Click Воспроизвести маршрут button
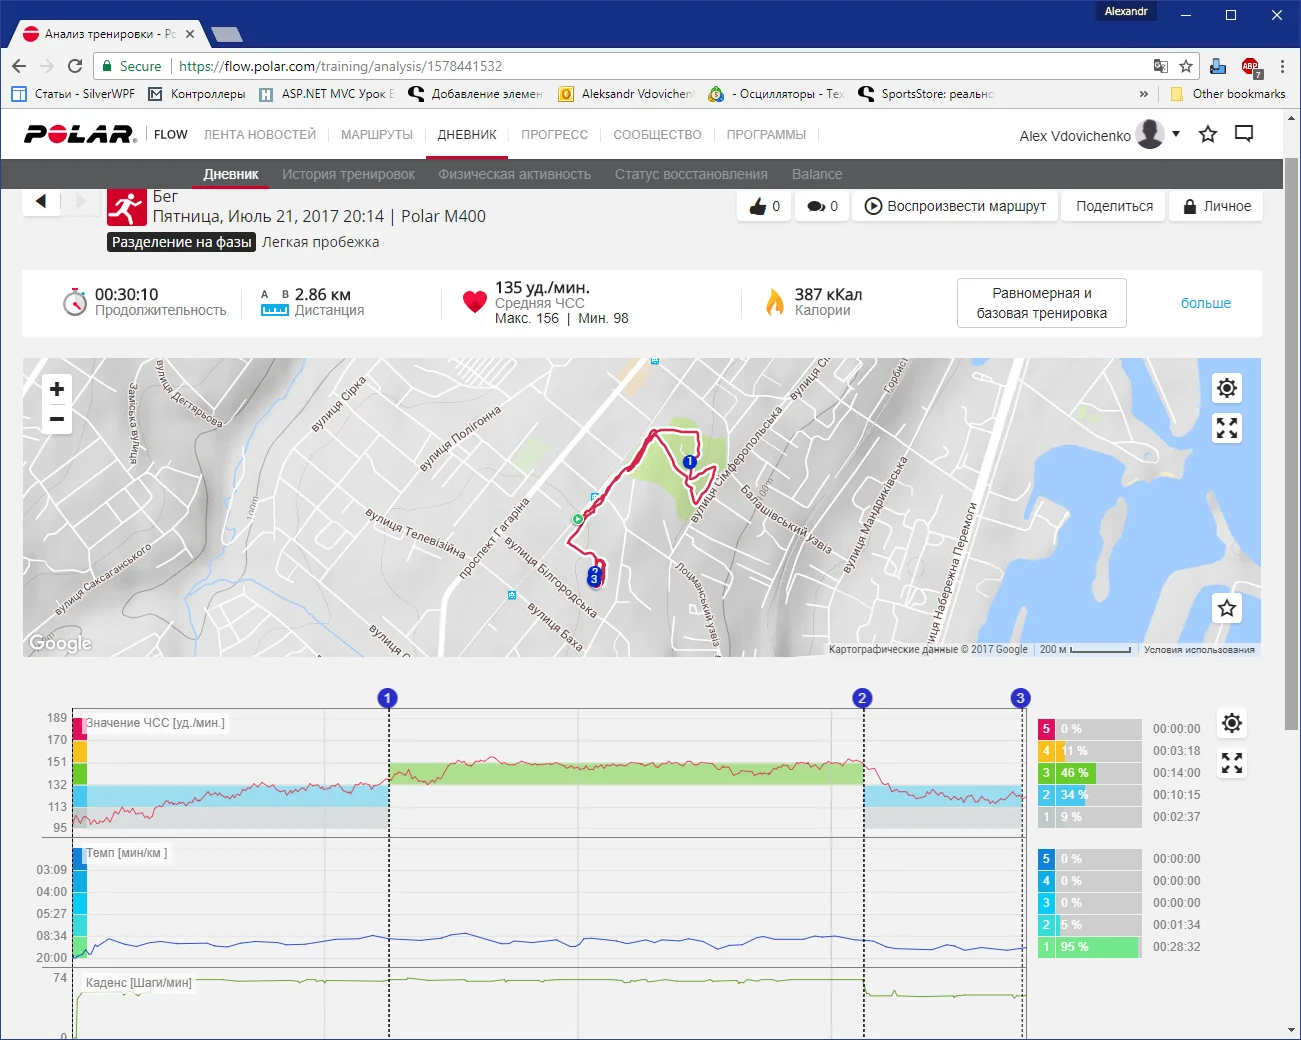Viewport: 1301px width, 1040px height. click(955, 206)
